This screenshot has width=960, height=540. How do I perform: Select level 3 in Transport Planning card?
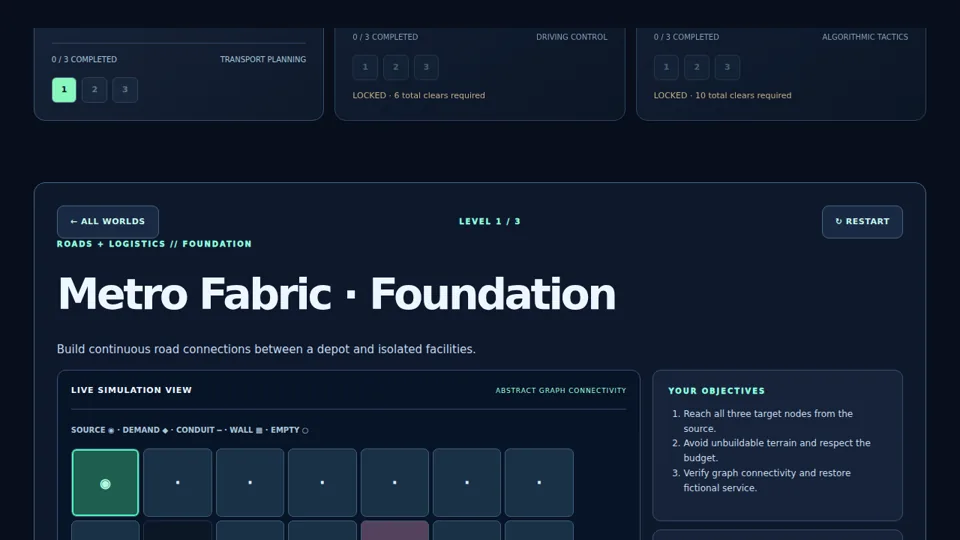coord(125,89)
